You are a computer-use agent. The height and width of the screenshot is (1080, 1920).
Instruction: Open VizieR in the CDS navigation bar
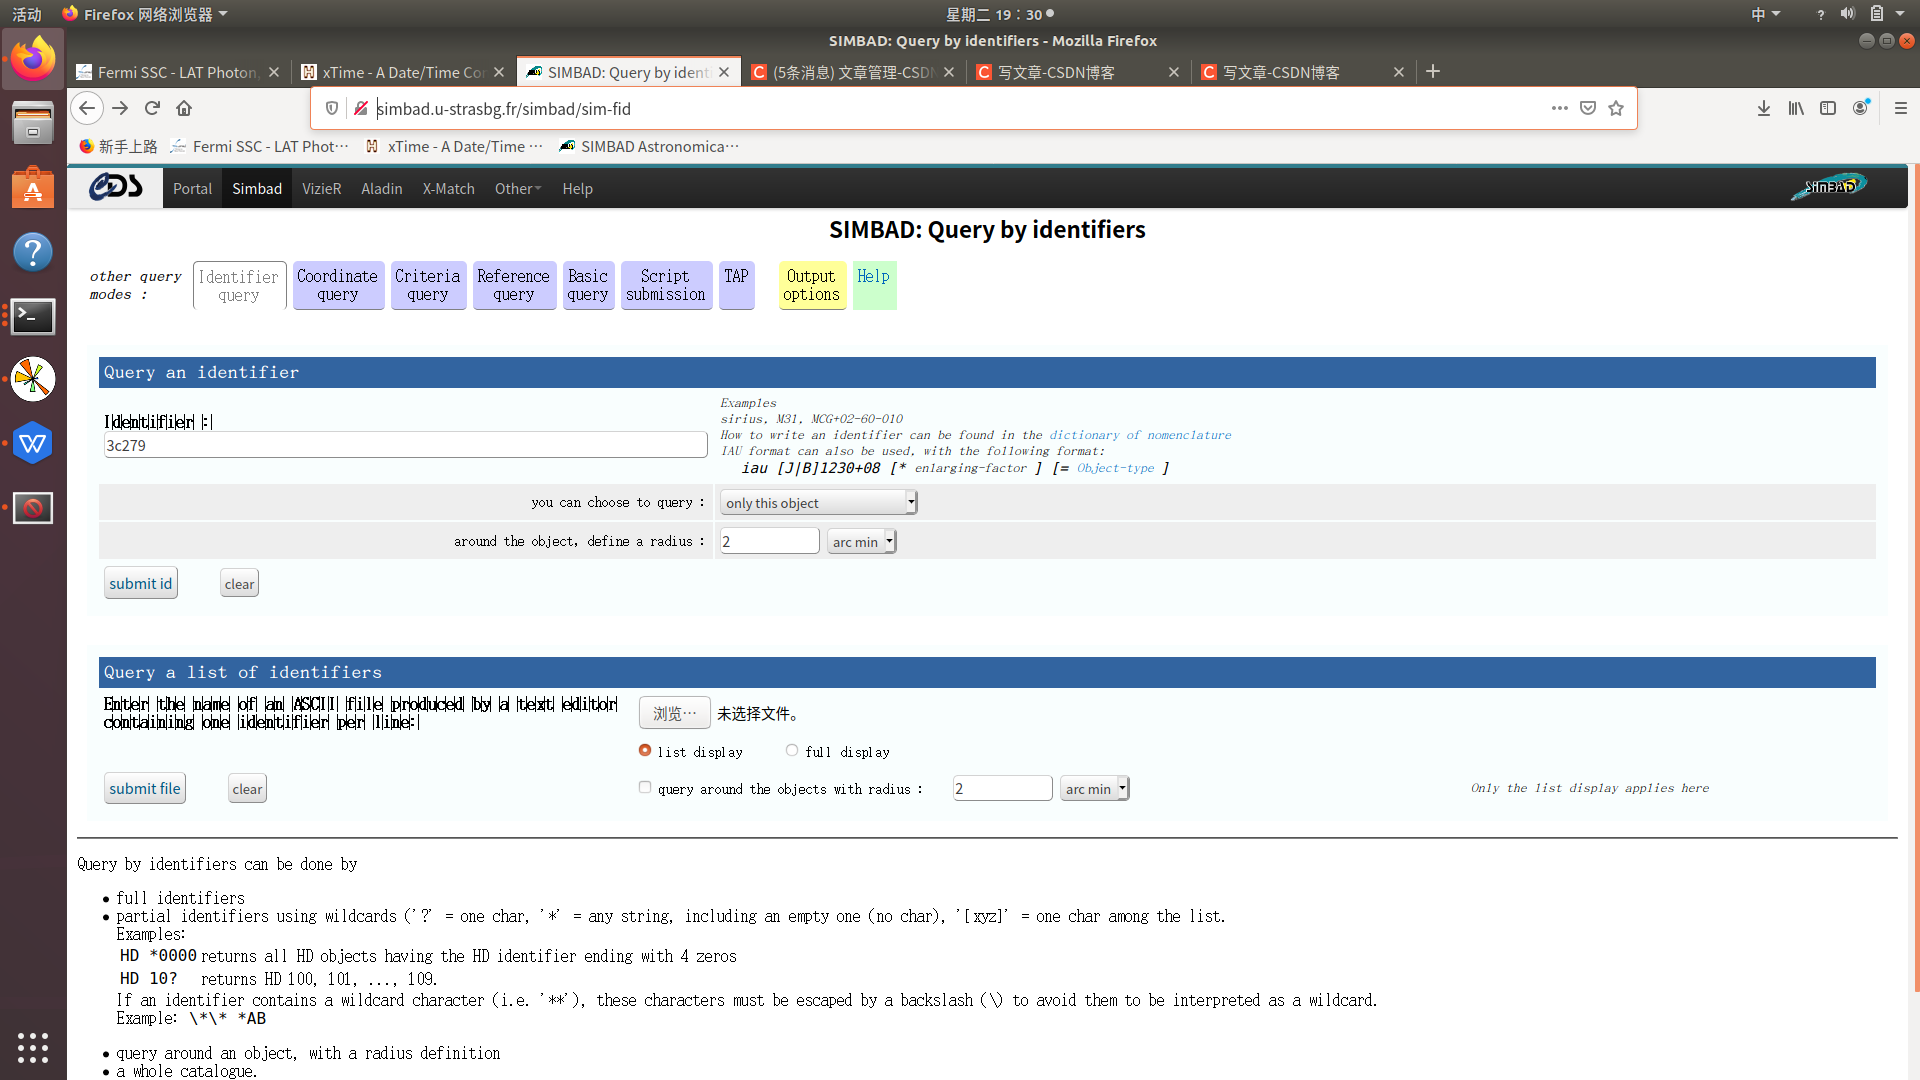(x=321, y=188)
